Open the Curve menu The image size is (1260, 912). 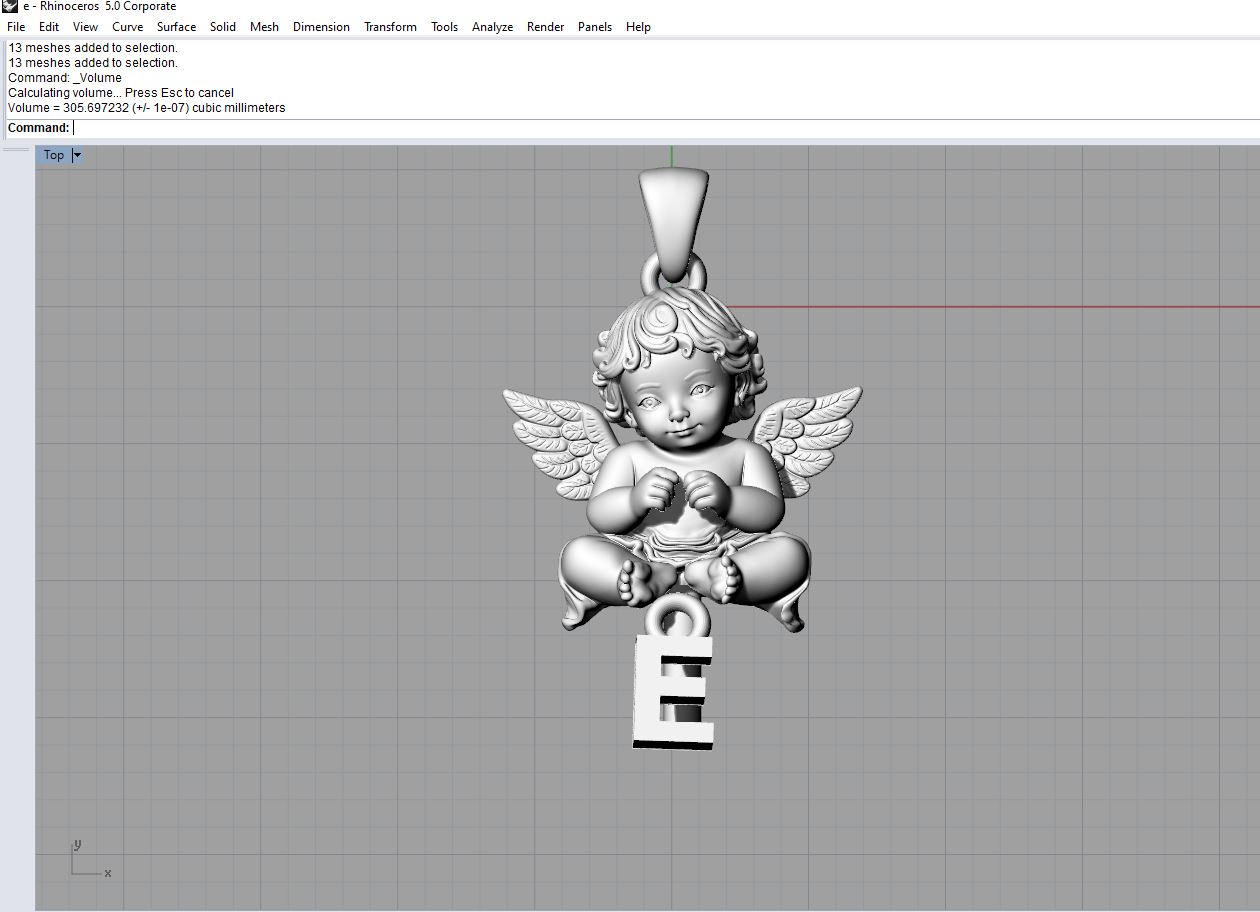point(128,27)
